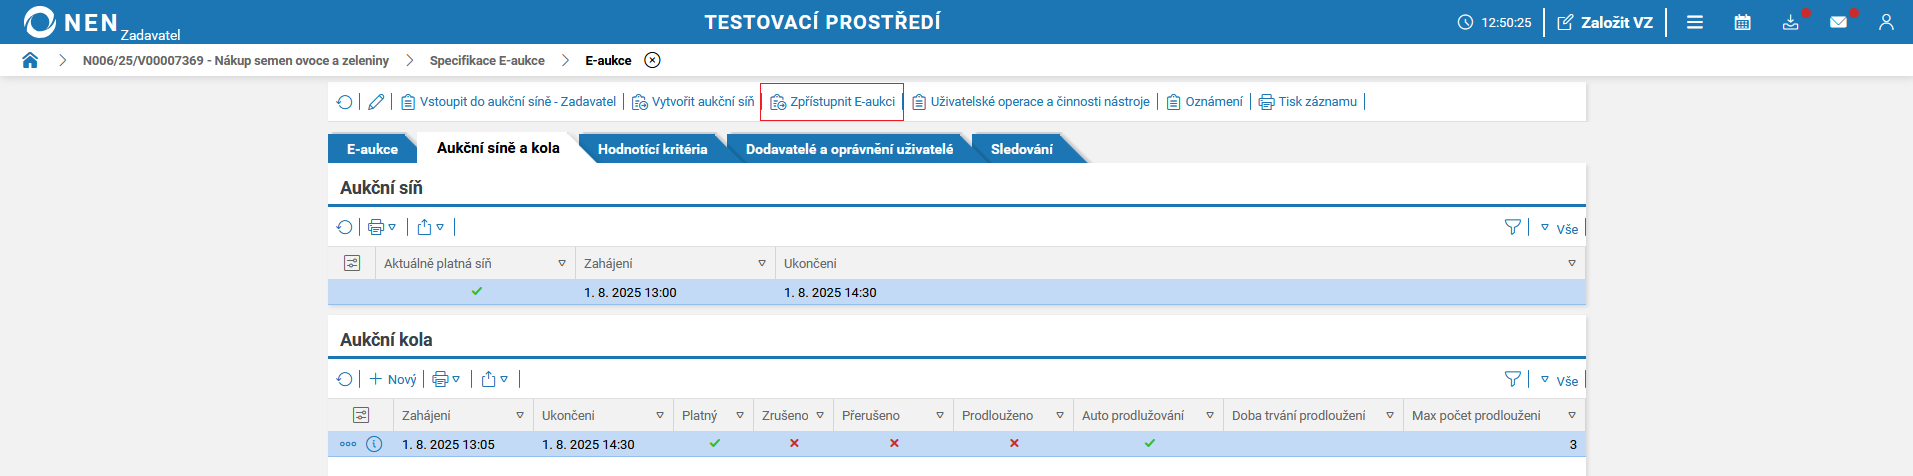Screen dimensions: 1913x476
Task: Open Zrušeno column dropdown
Action: pyautogui.click(x=820, y=415)
